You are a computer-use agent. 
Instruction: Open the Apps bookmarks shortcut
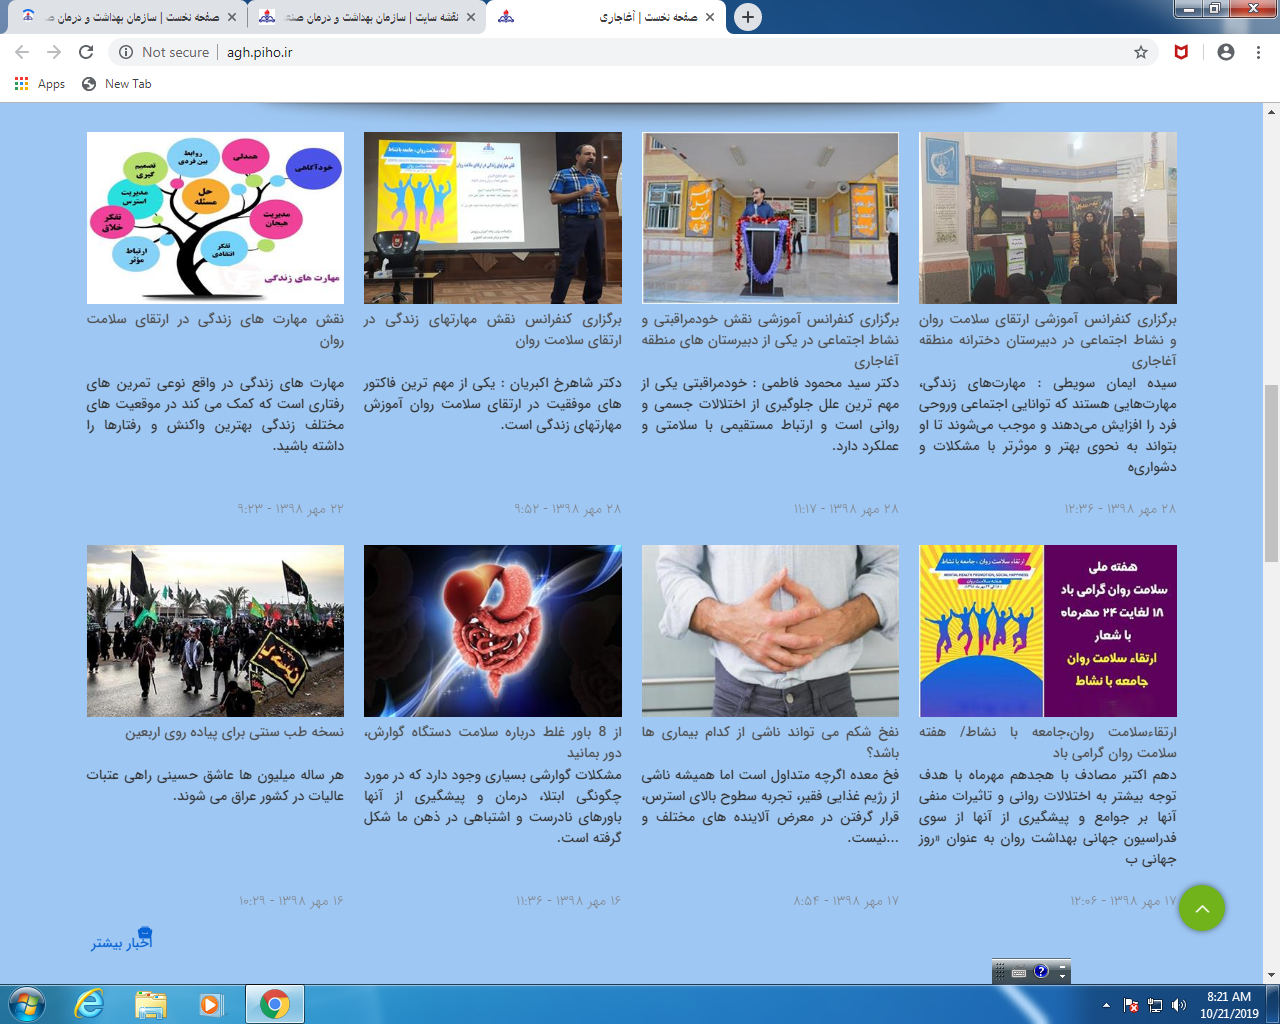click(40, 84)
